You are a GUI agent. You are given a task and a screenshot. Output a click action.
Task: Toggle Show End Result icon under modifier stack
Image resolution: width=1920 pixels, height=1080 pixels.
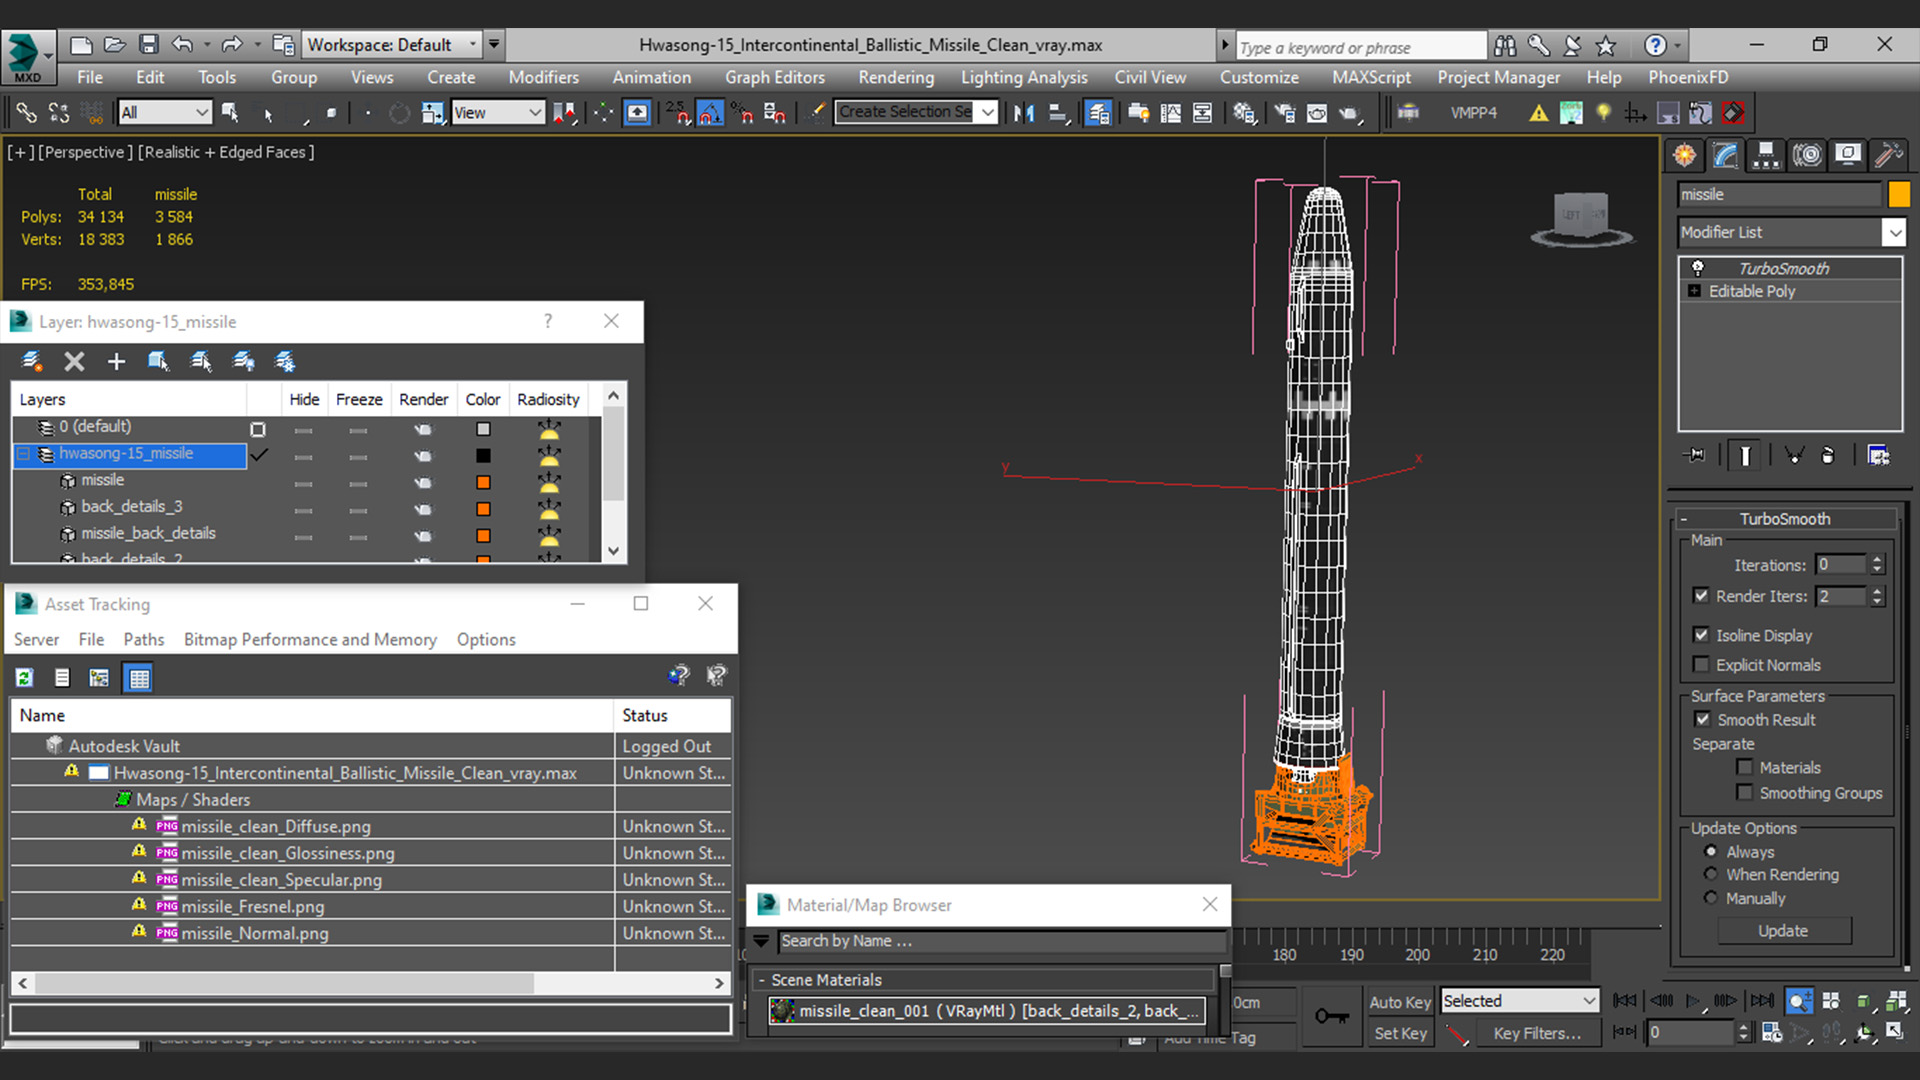[1745, 455]
